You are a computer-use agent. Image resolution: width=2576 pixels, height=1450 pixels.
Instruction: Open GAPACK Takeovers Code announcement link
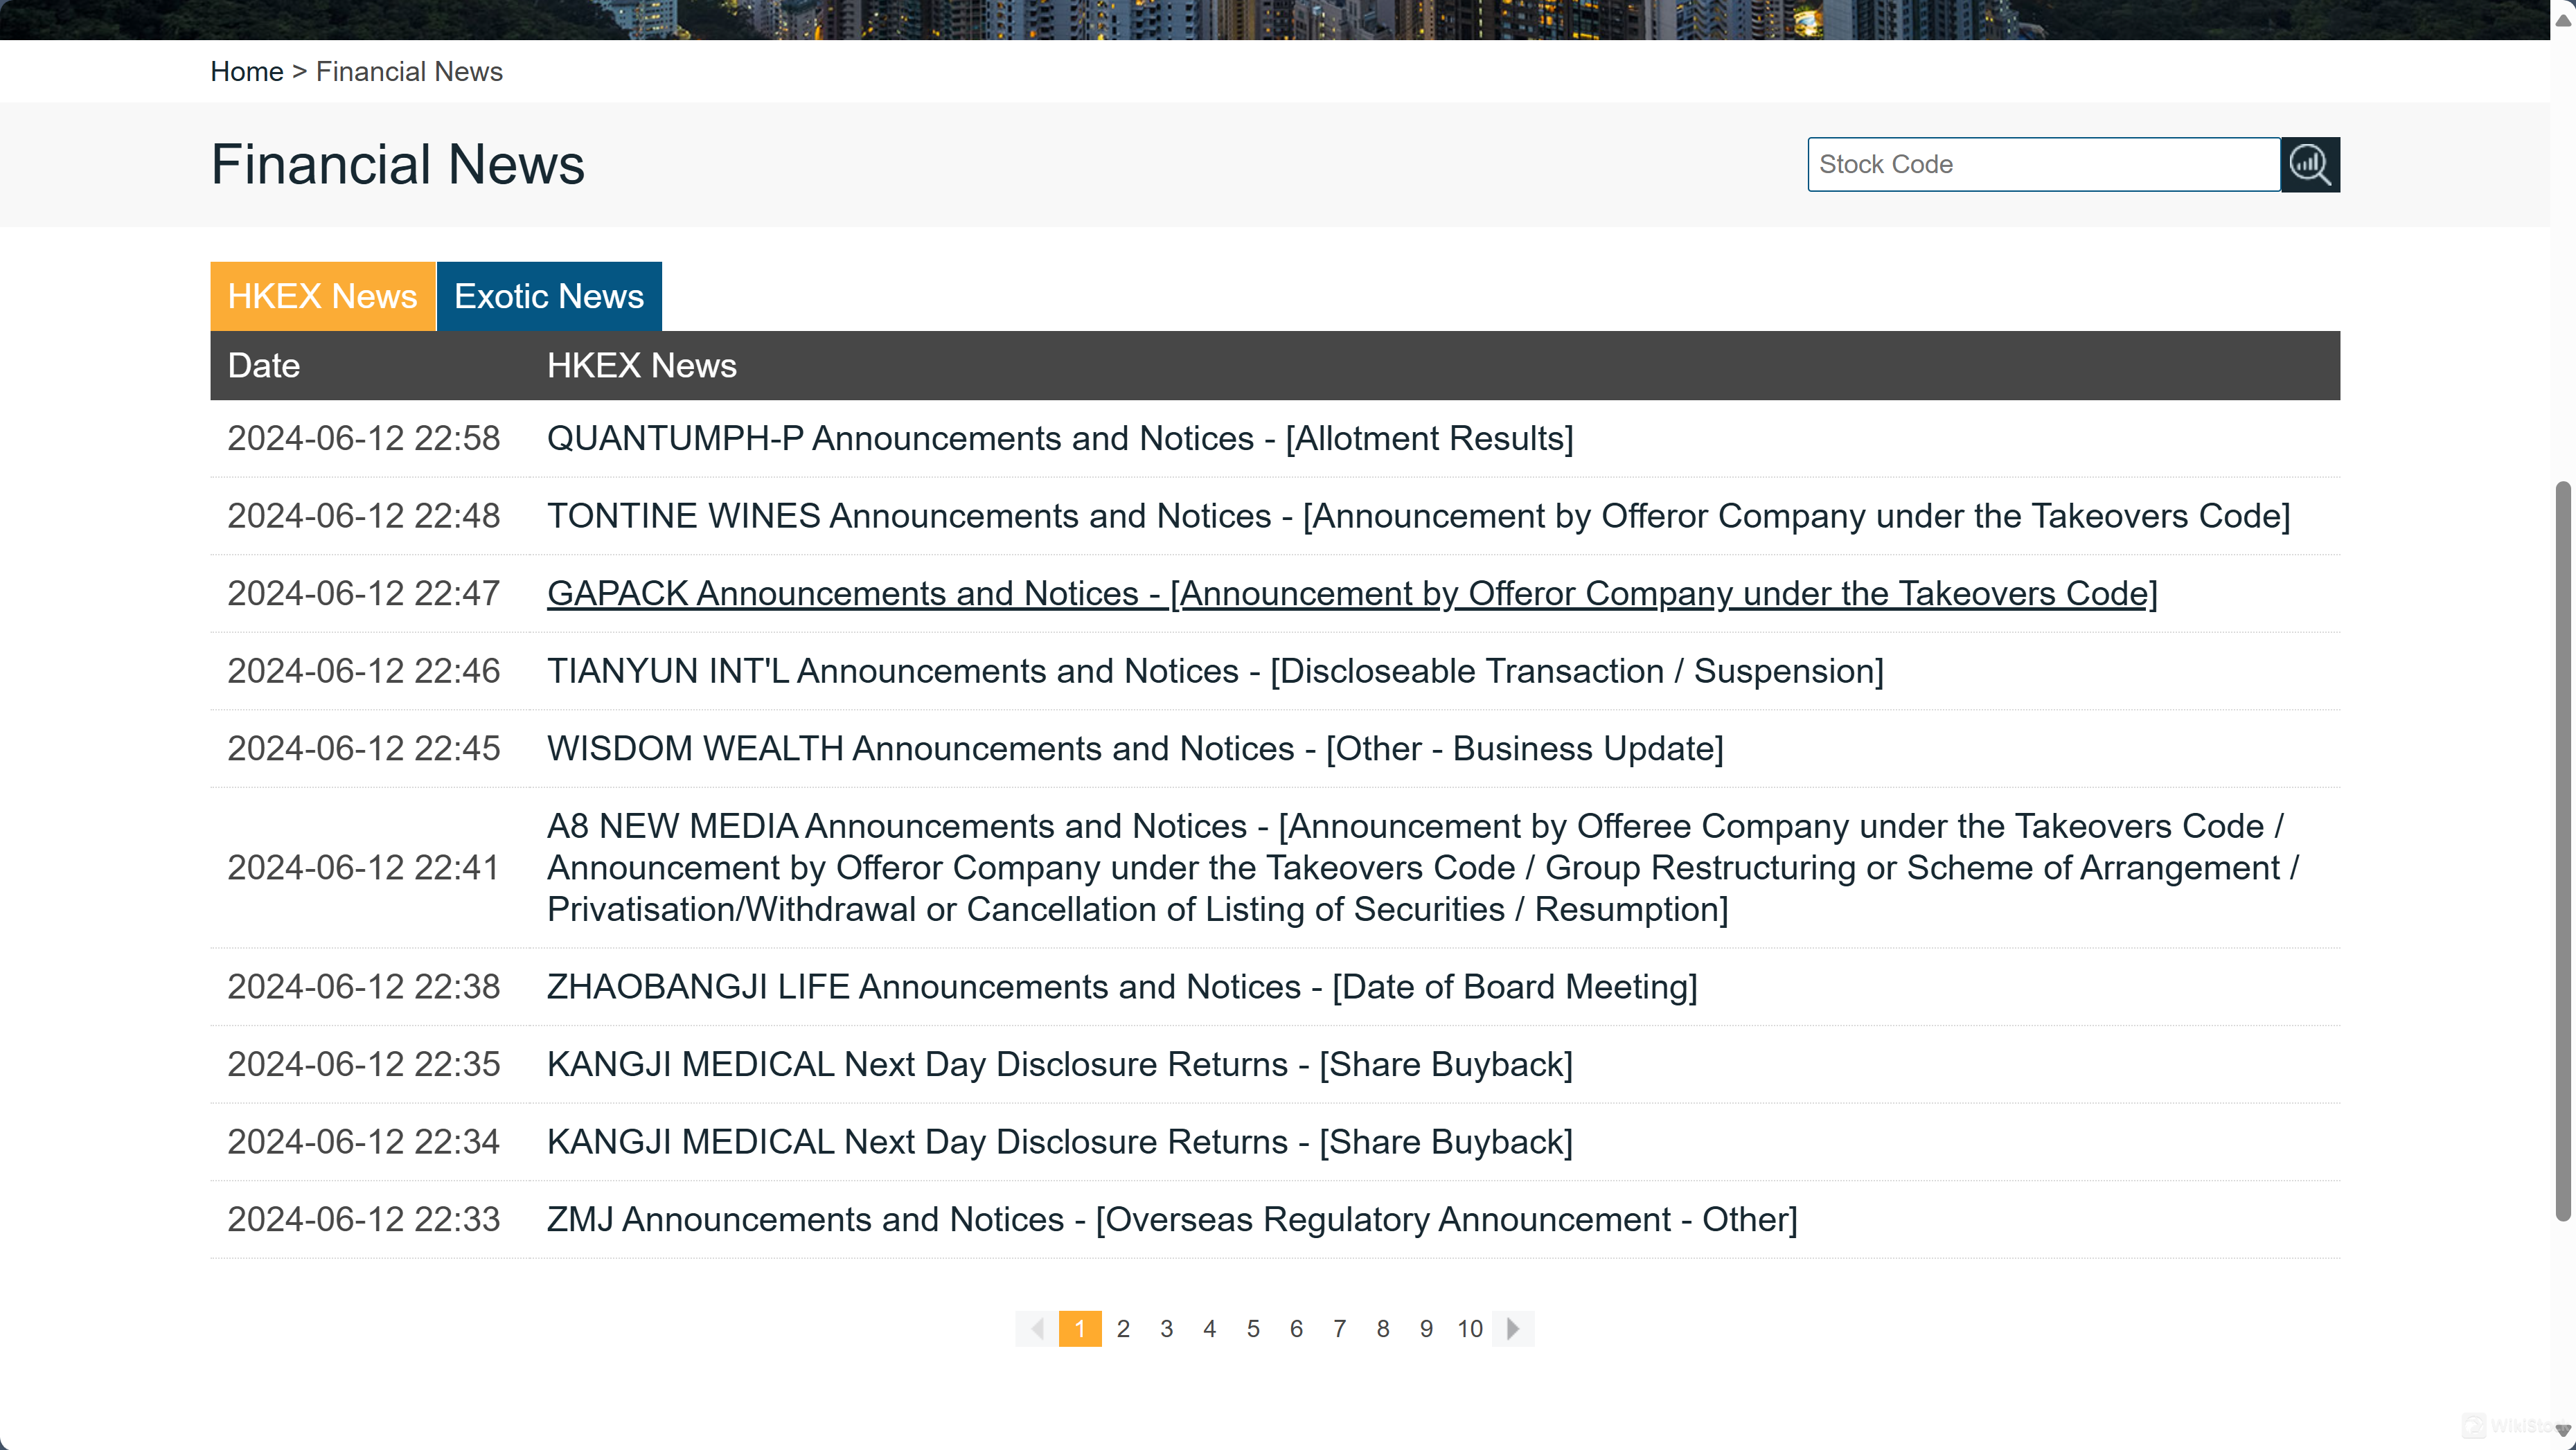[1351, 592]
